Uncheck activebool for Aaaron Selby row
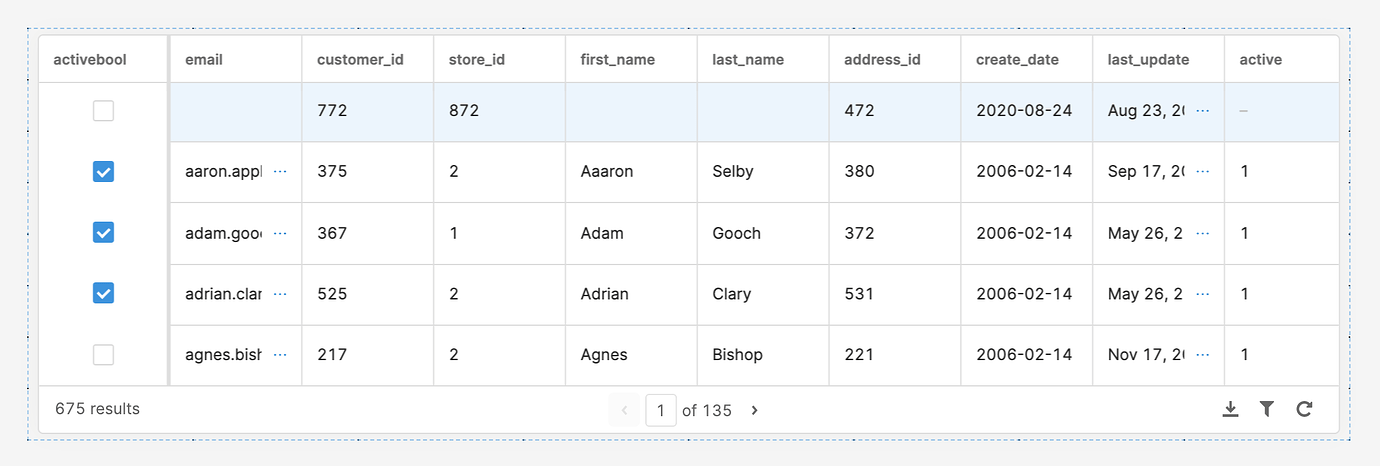The image size is (1380, 466). point(103,172)
